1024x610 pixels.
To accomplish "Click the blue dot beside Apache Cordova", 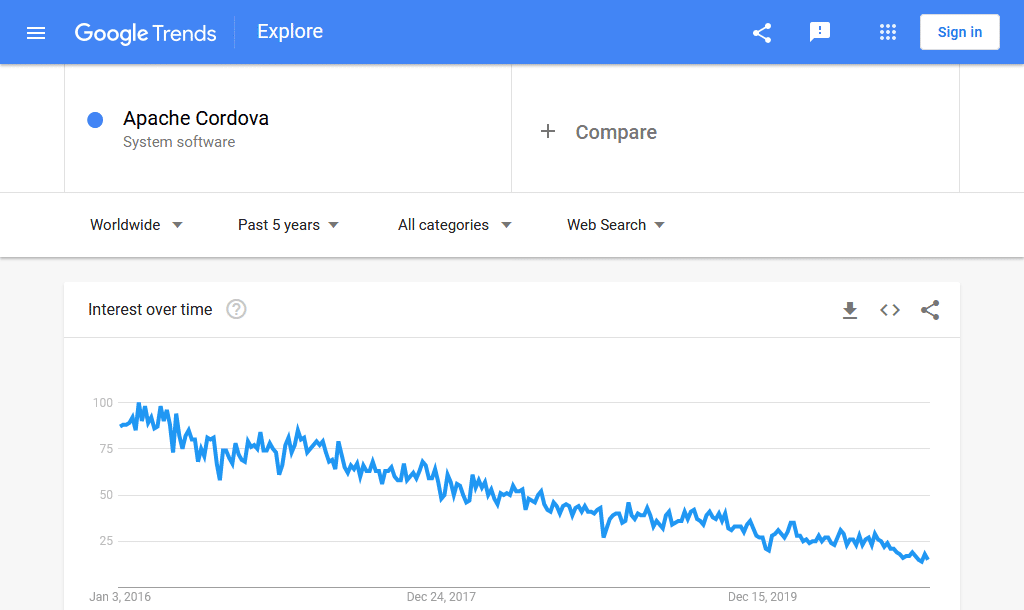I will pyautogui.click(x=95, y=119).
